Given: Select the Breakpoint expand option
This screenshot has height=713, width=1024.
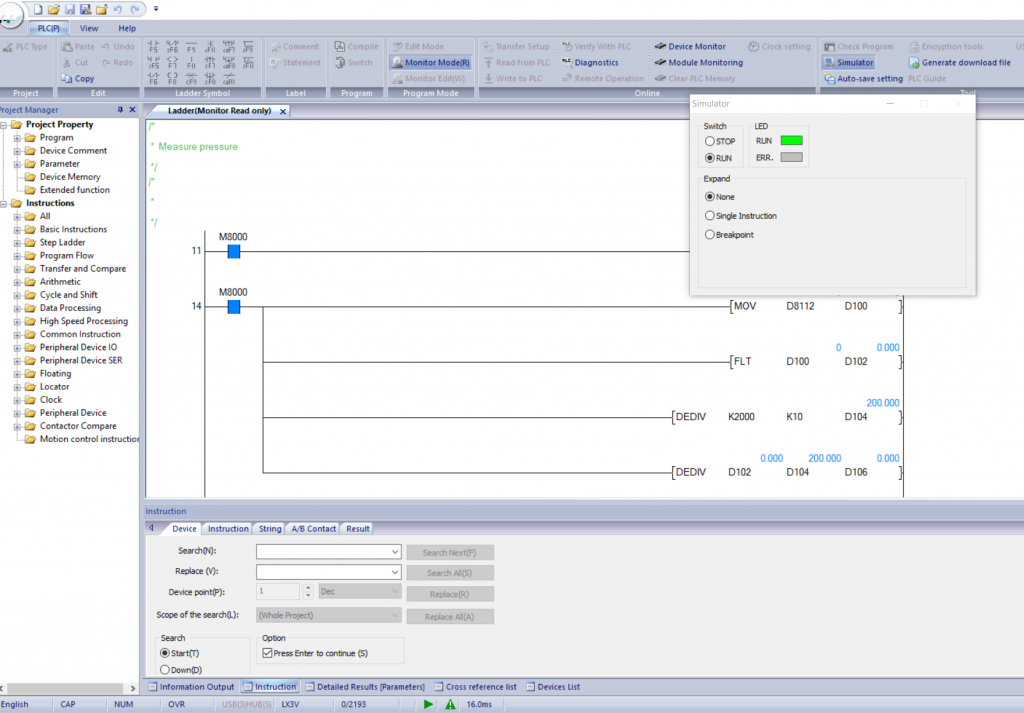Looking at the screenshot, I should (x=710, y=234).
